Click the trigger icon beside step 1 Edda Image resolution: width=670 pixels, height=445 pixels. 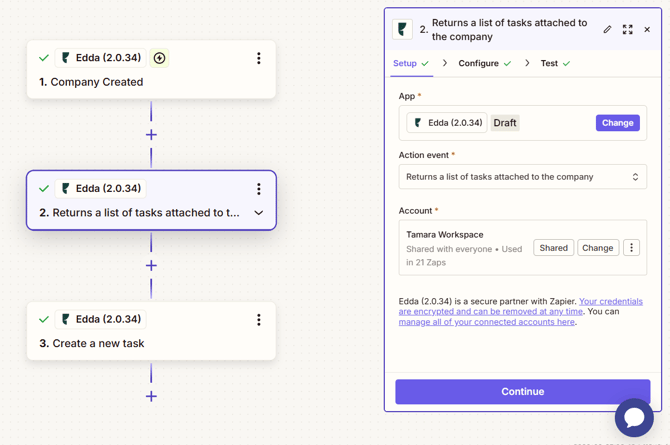click(159, 58)
